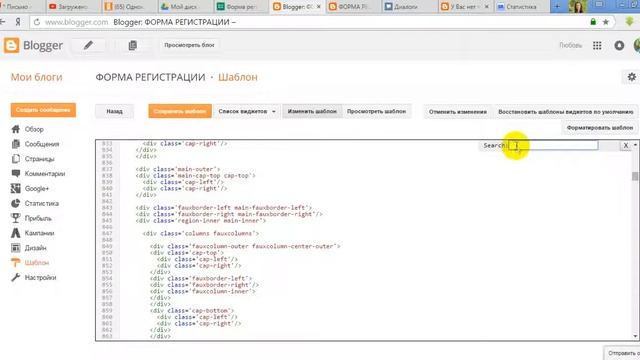Click the Страницы sidebar icon

click(16, 159)
